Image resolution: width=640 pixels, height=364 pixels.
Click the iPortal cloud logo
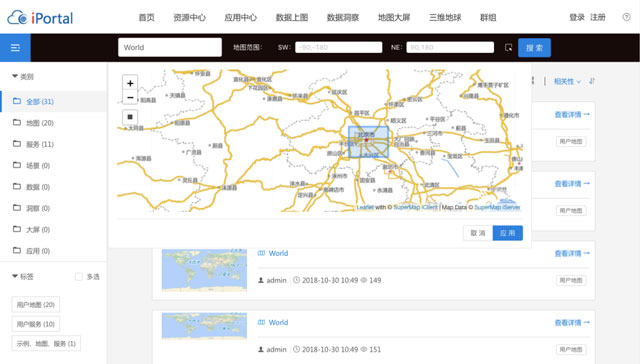point(40,18)
